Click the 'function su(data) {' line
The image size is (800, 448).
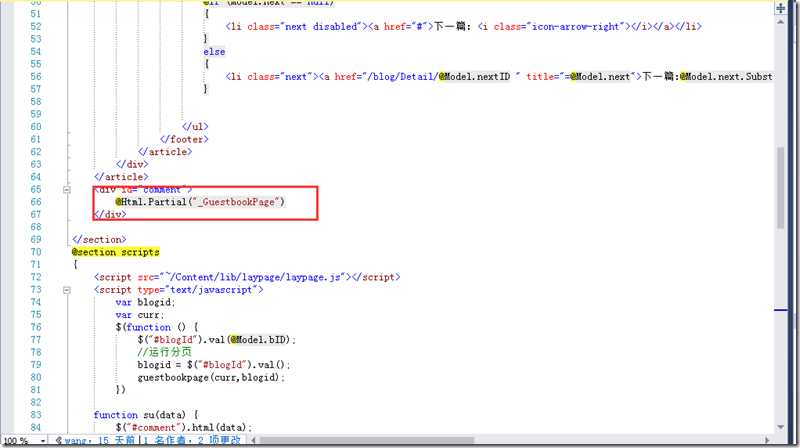146,415
